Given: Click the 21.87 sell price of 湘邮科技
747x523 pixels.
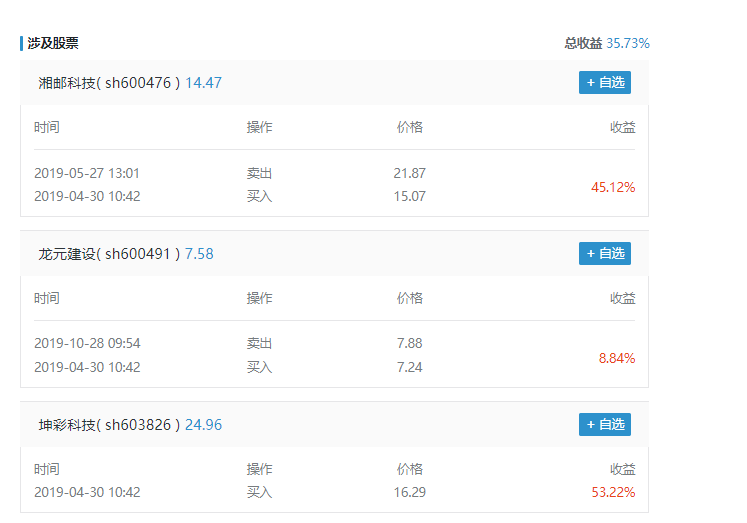Looking at the screenshot, I should [410, 173].
